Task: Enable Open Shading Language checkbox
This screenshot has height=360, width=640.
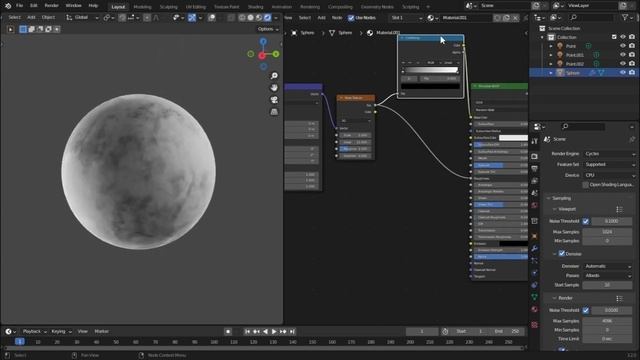Action: [x=586, y=185]
